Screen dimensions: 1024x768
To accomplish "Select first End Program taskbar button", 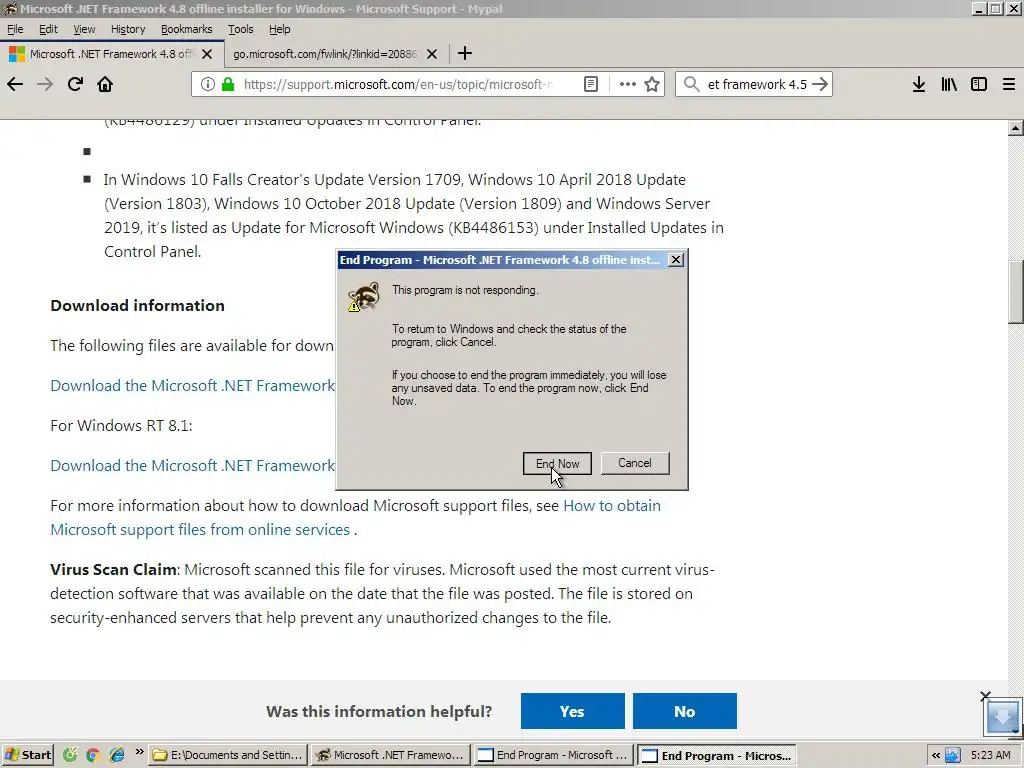I will 553,755.
